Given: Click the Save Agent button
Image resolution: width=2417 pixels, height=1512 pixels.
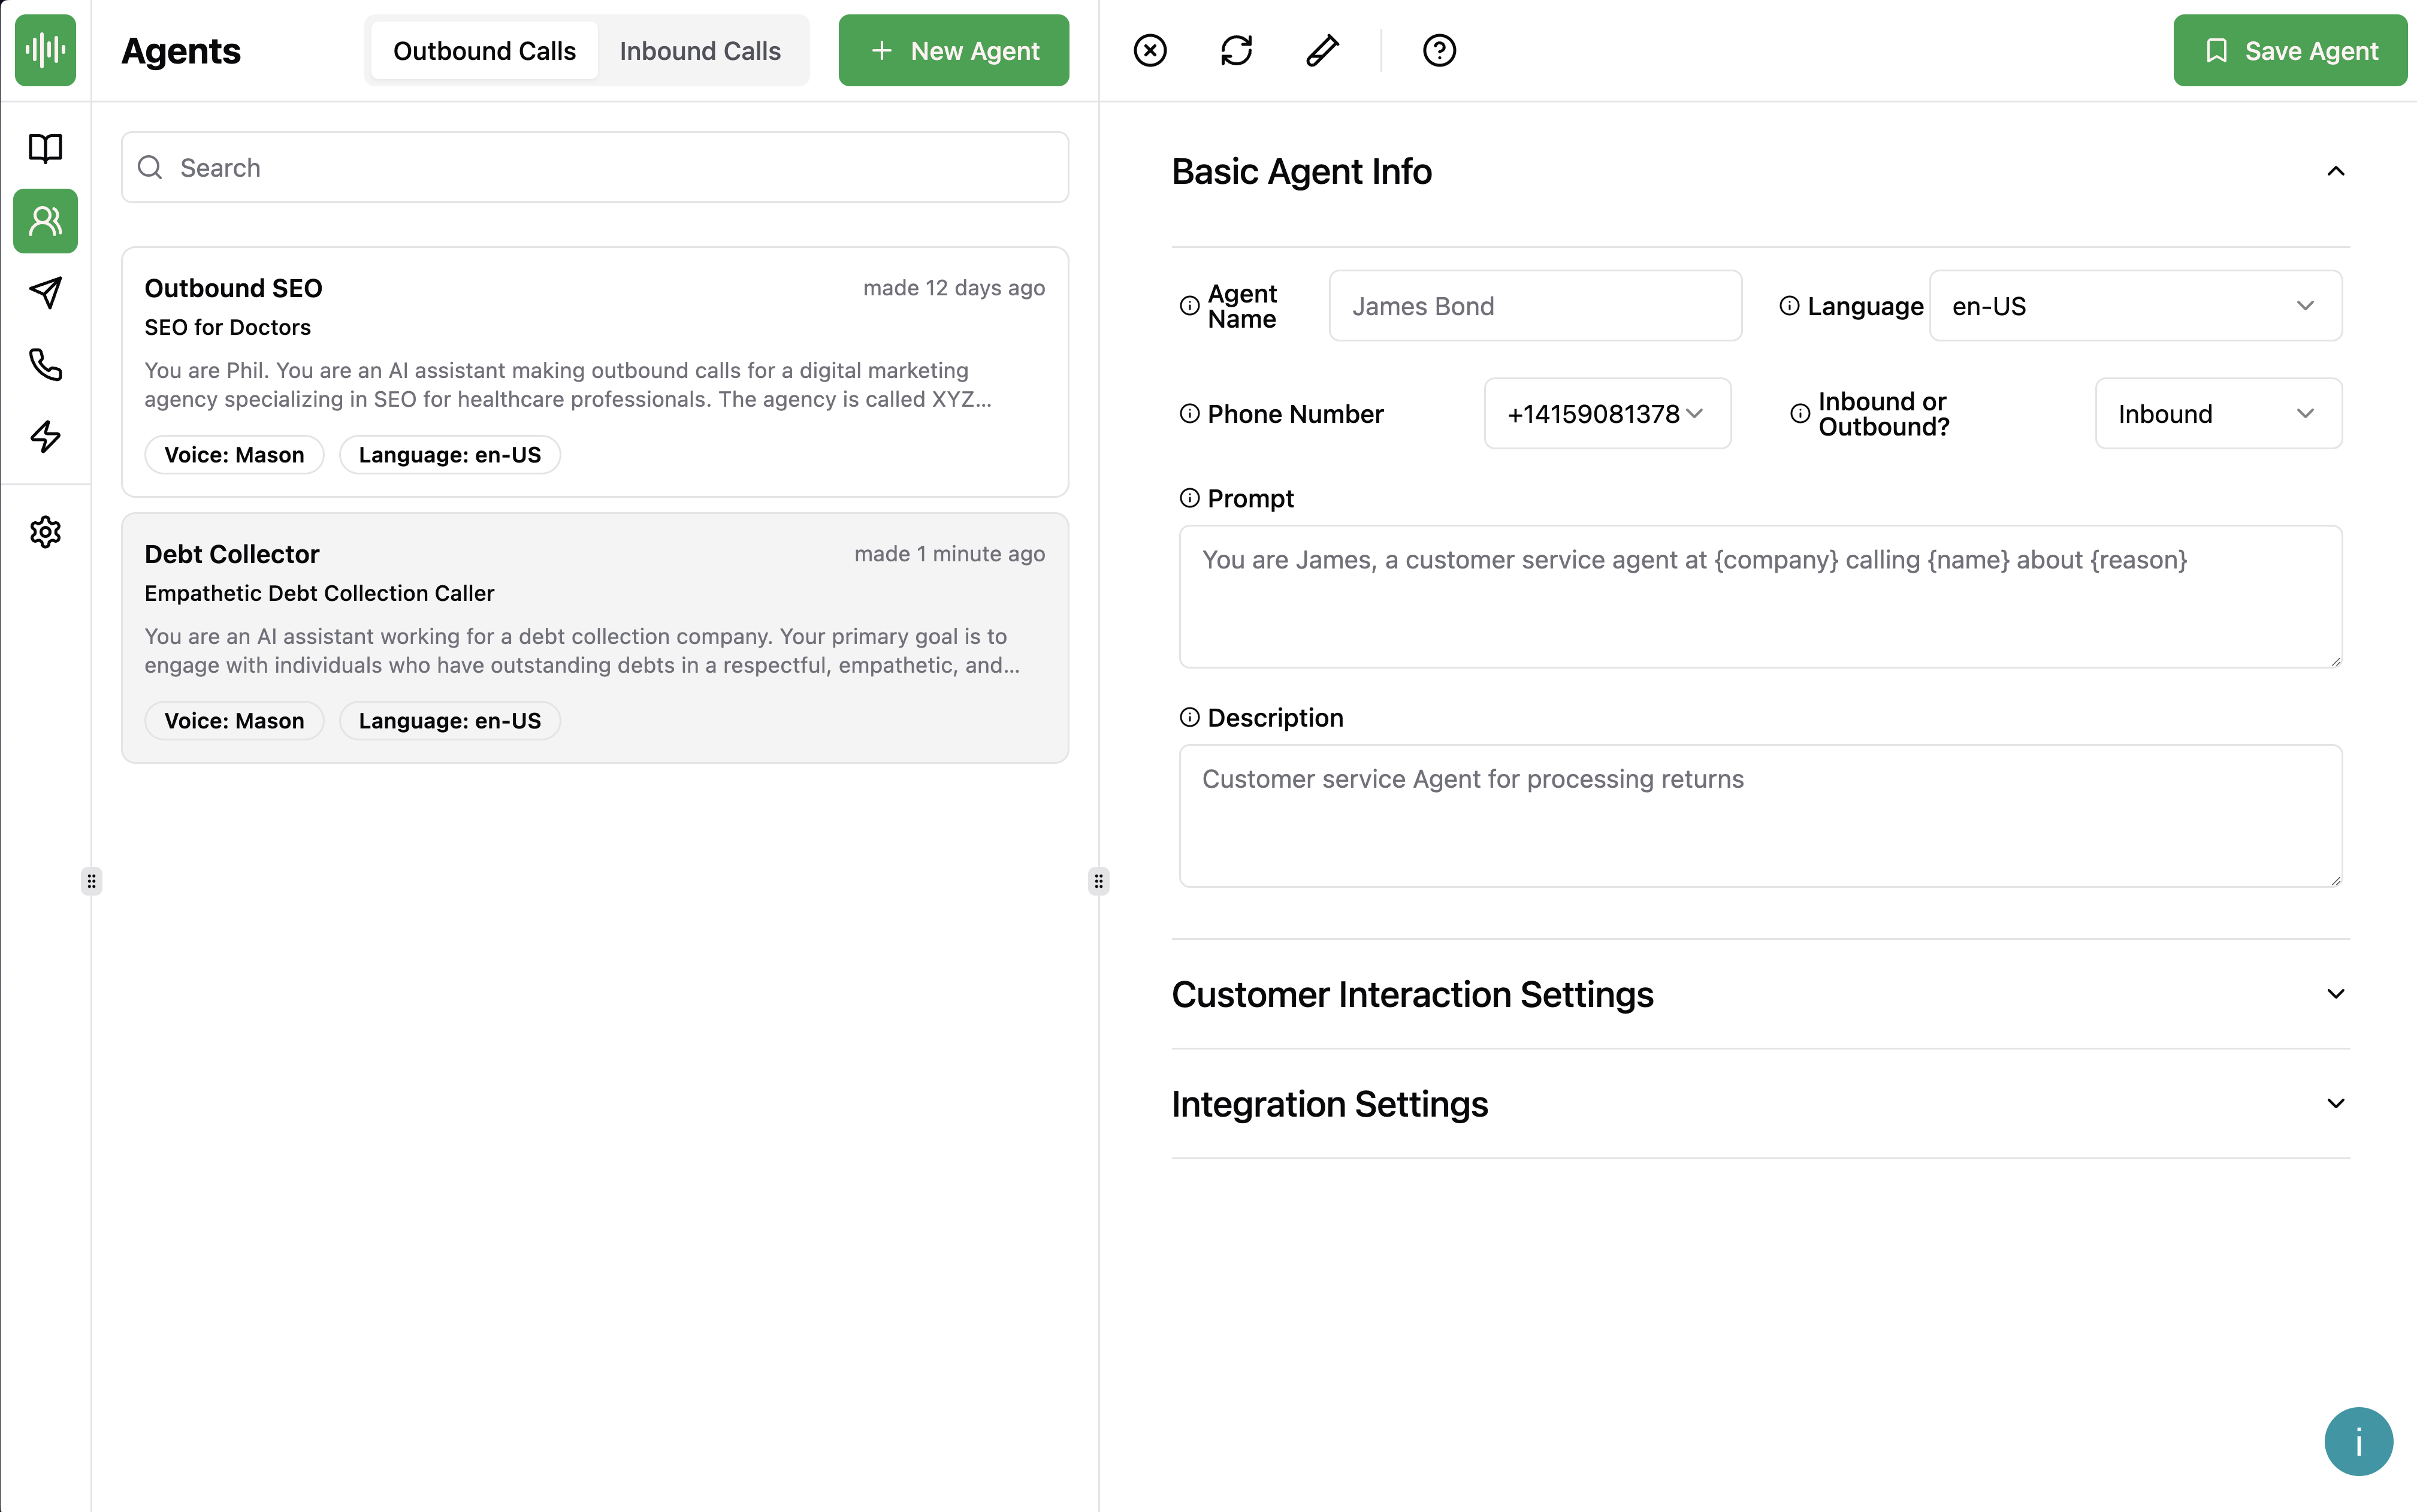Looking at the screenshot, I should [x=2289, y=51].
